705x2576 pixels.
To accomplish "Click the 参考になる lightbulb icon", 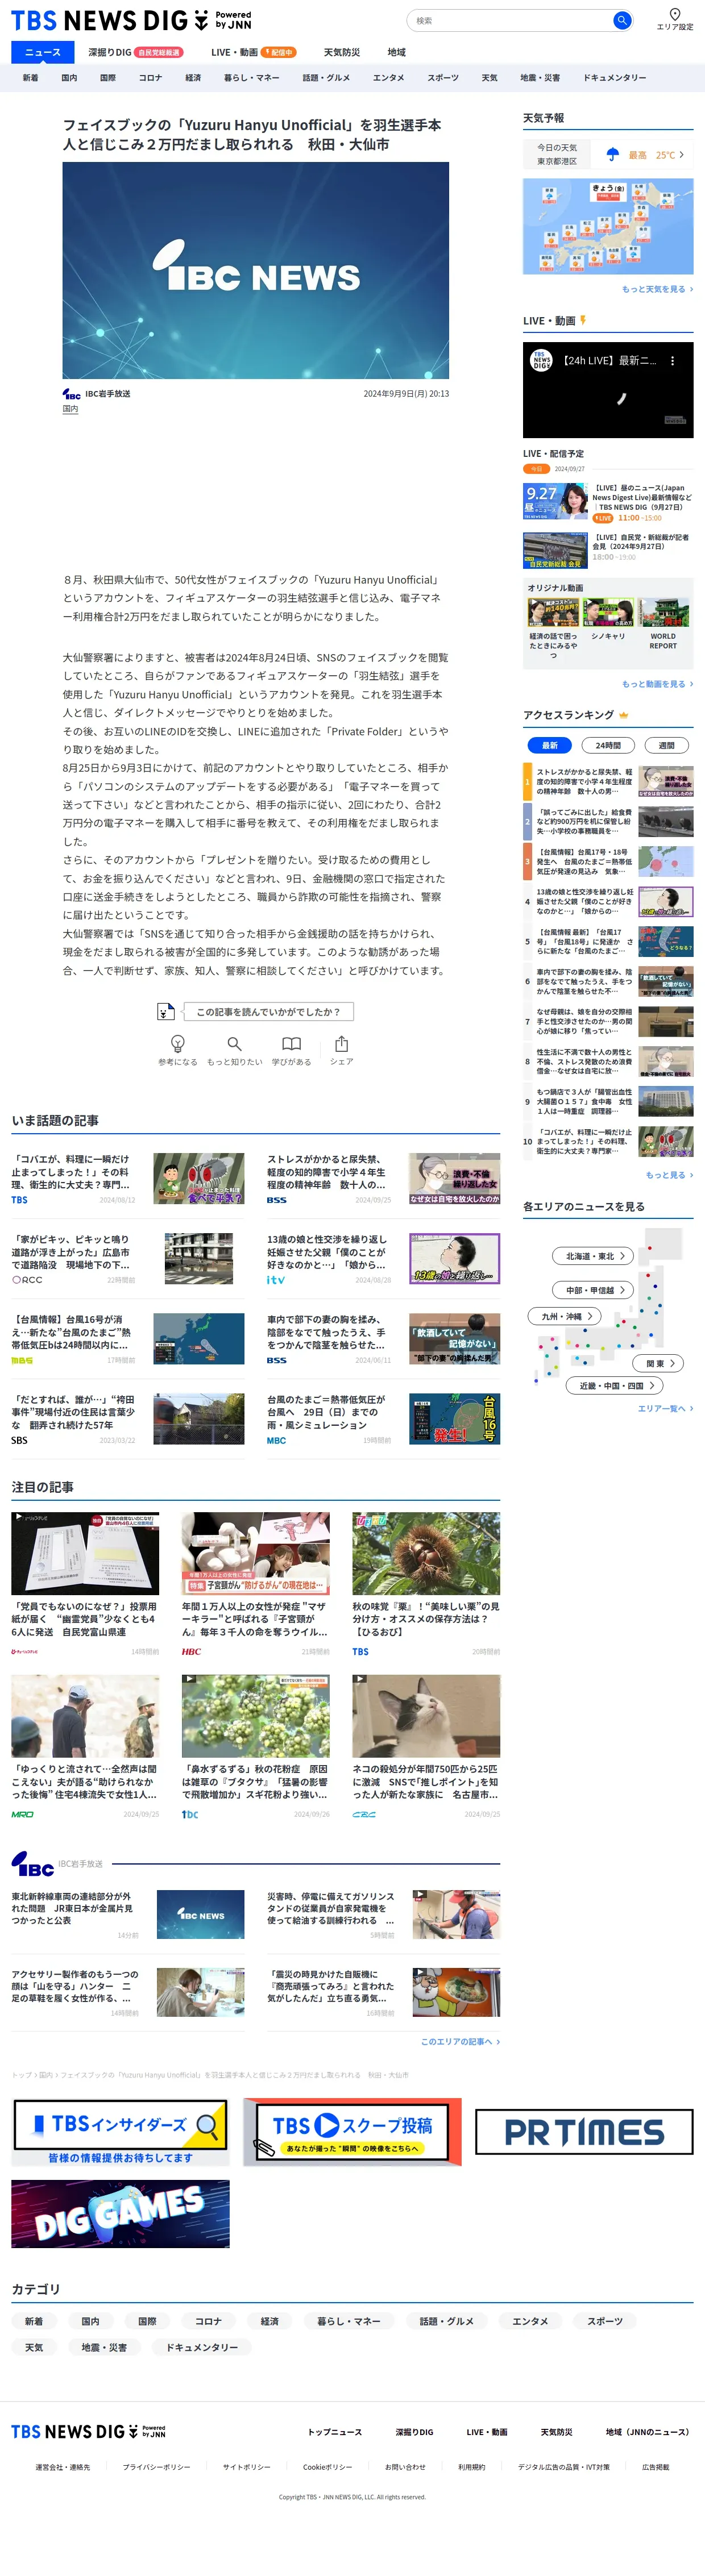I will 177,1043.
